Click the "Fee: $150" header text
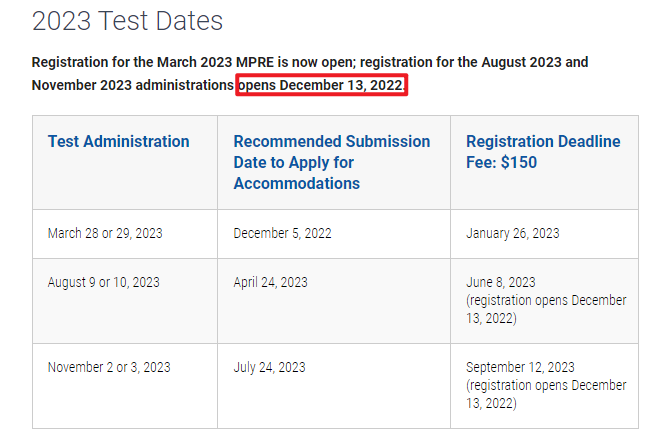This screenshot has width=669, height=446. click(501, 162)
